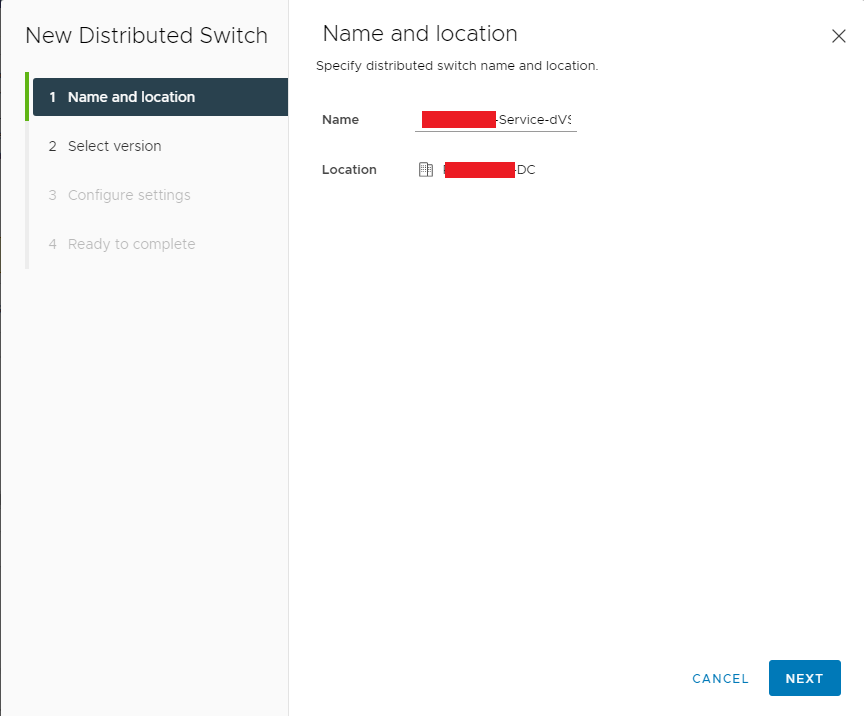The image size is (864, 716).
Task: Click the number 2 step marker
Action: [52, 146]
